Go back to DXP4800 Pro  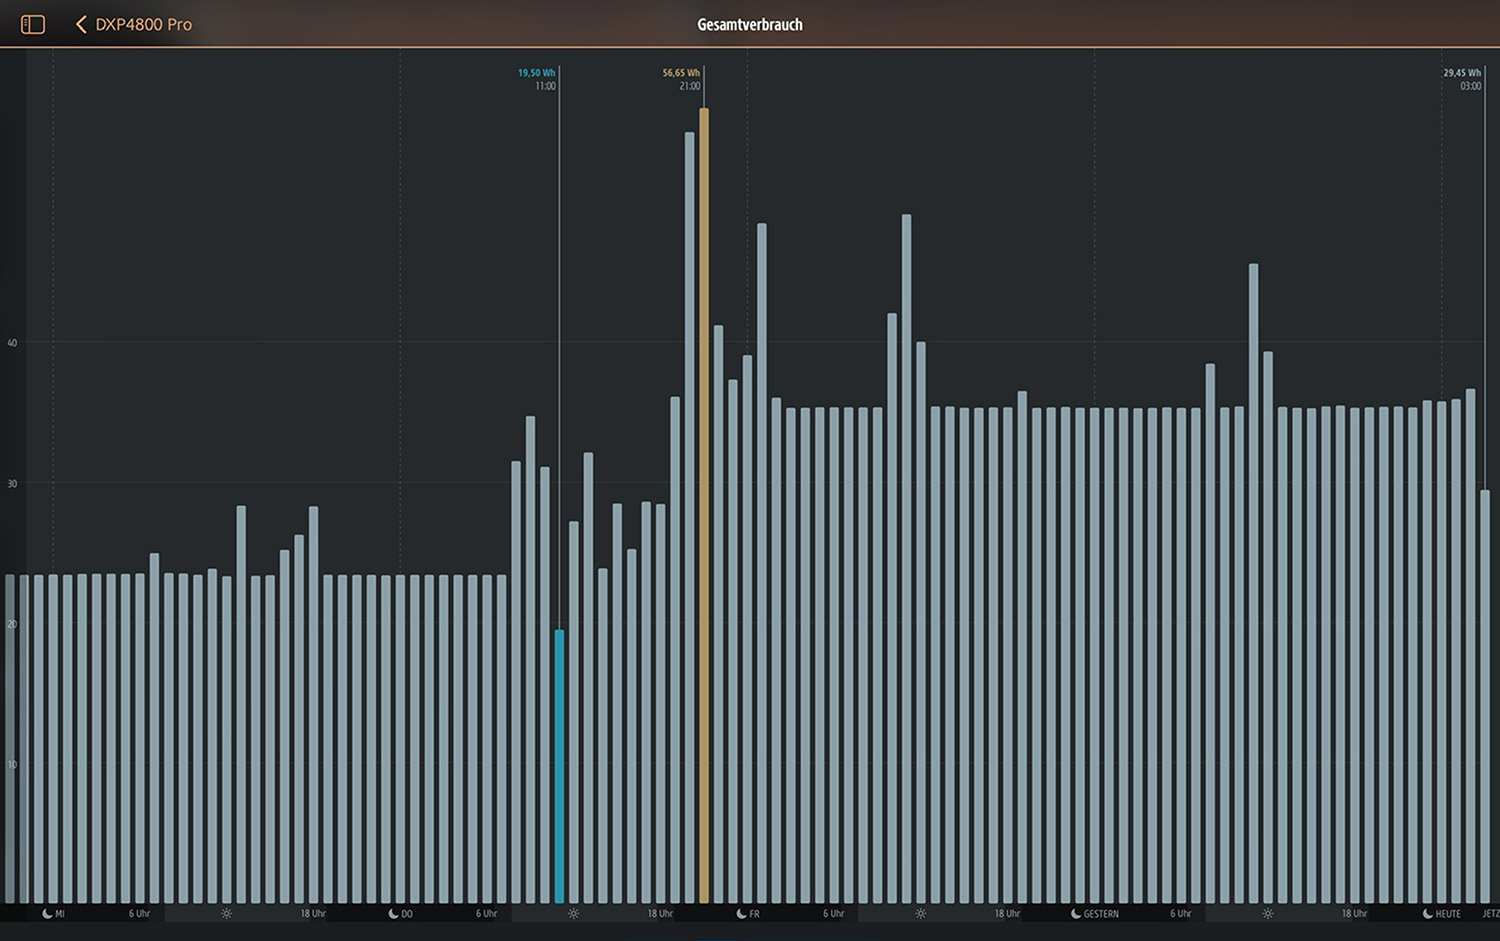(x=134, y=24)
